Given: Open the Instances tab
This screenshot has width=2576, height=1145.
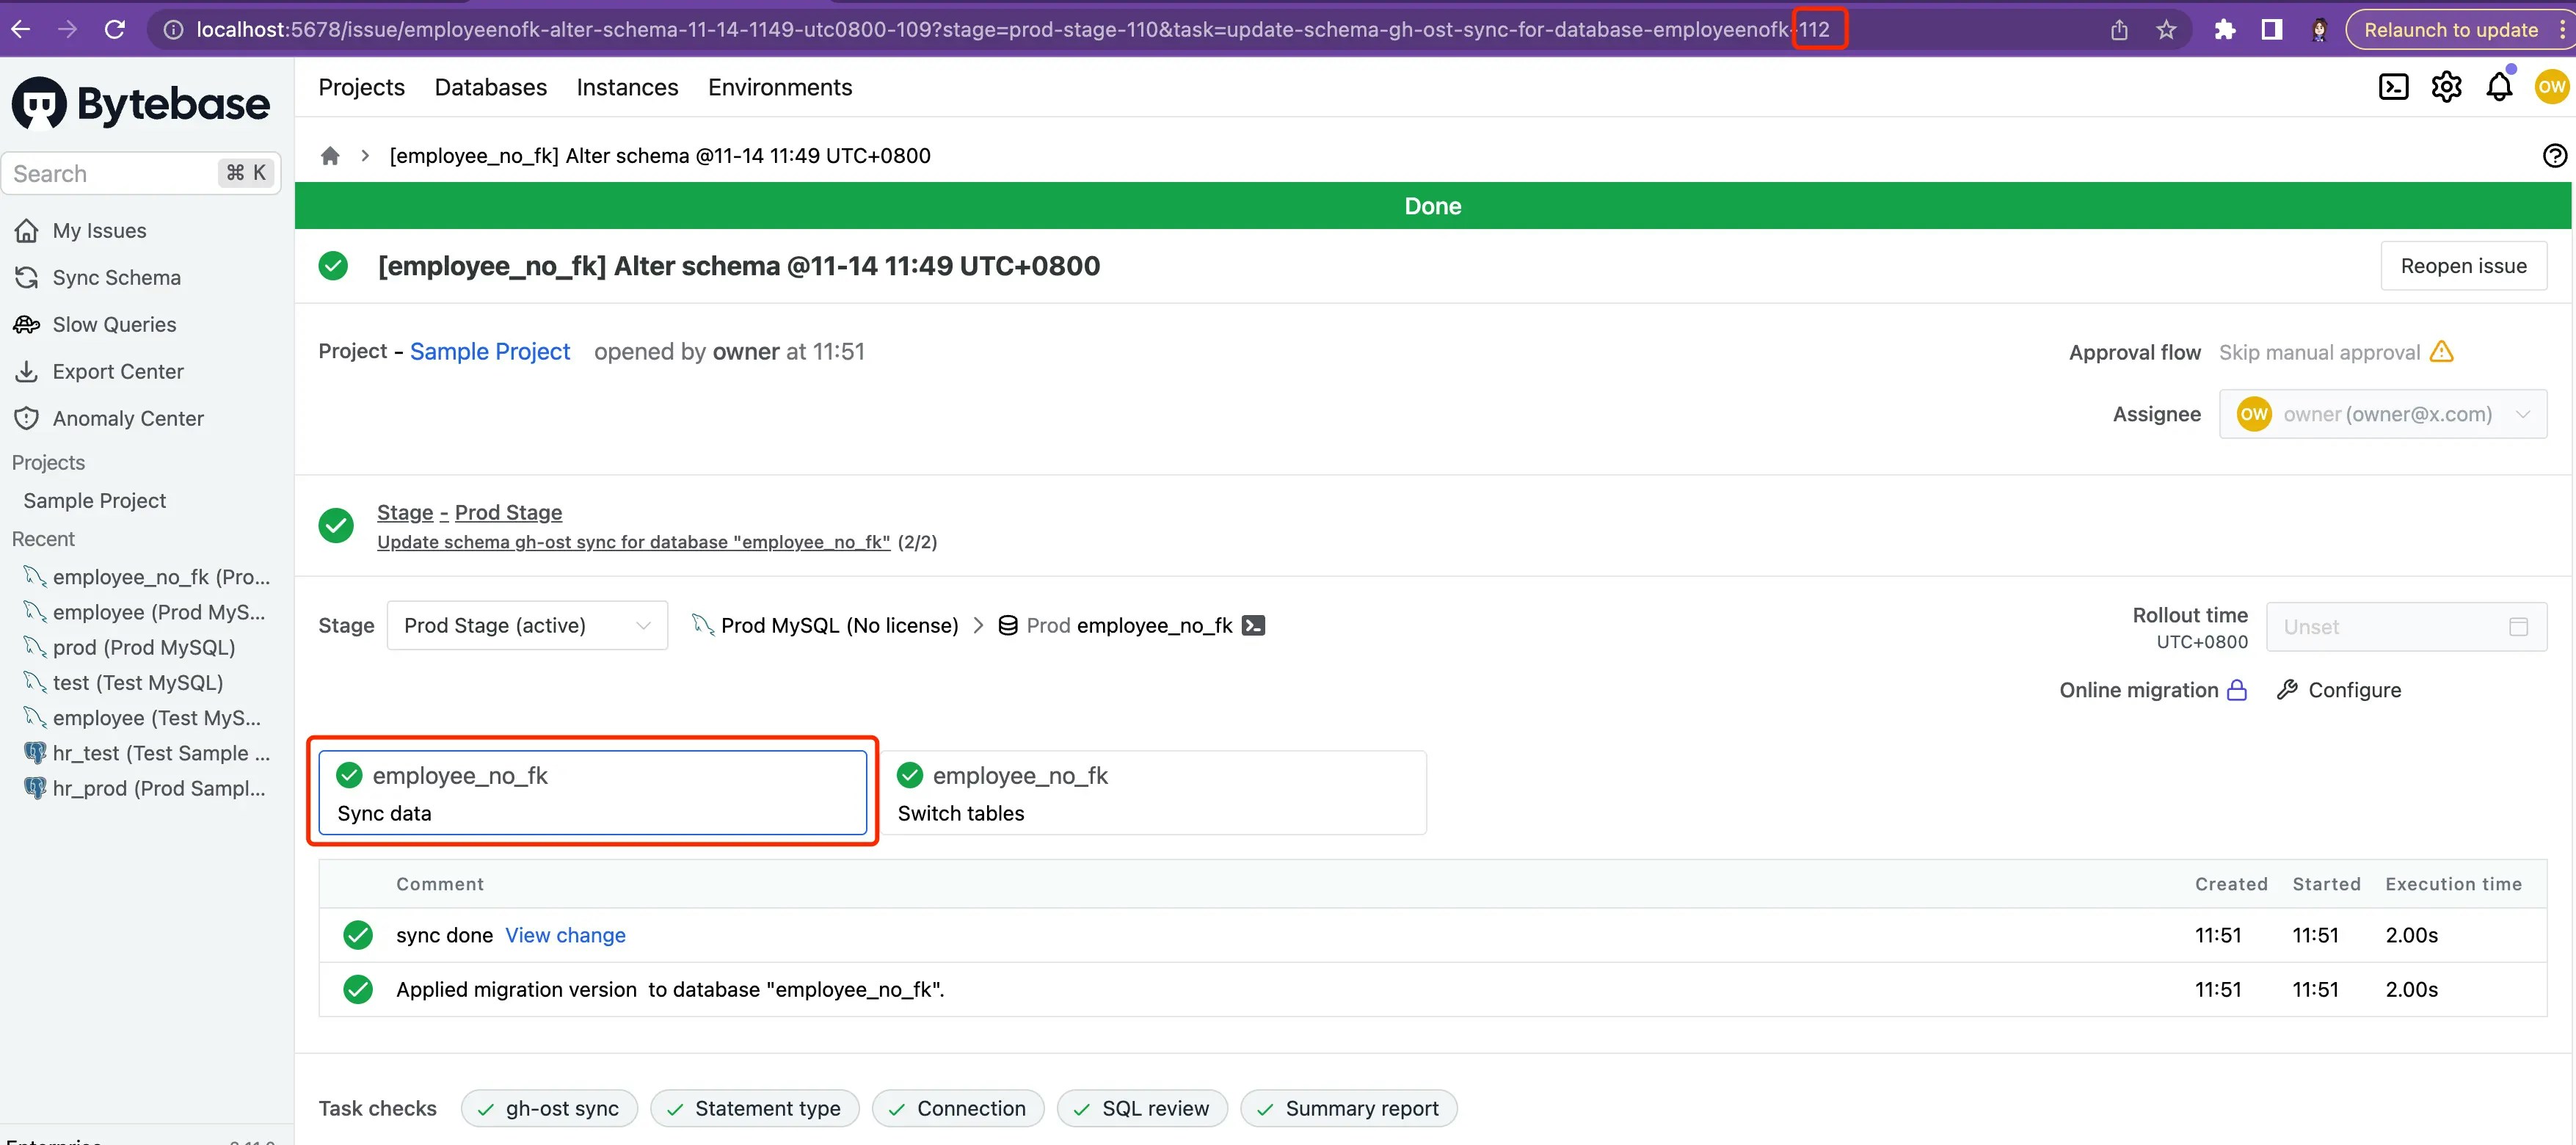Looking at the screenshot, I should coord(627,87).
